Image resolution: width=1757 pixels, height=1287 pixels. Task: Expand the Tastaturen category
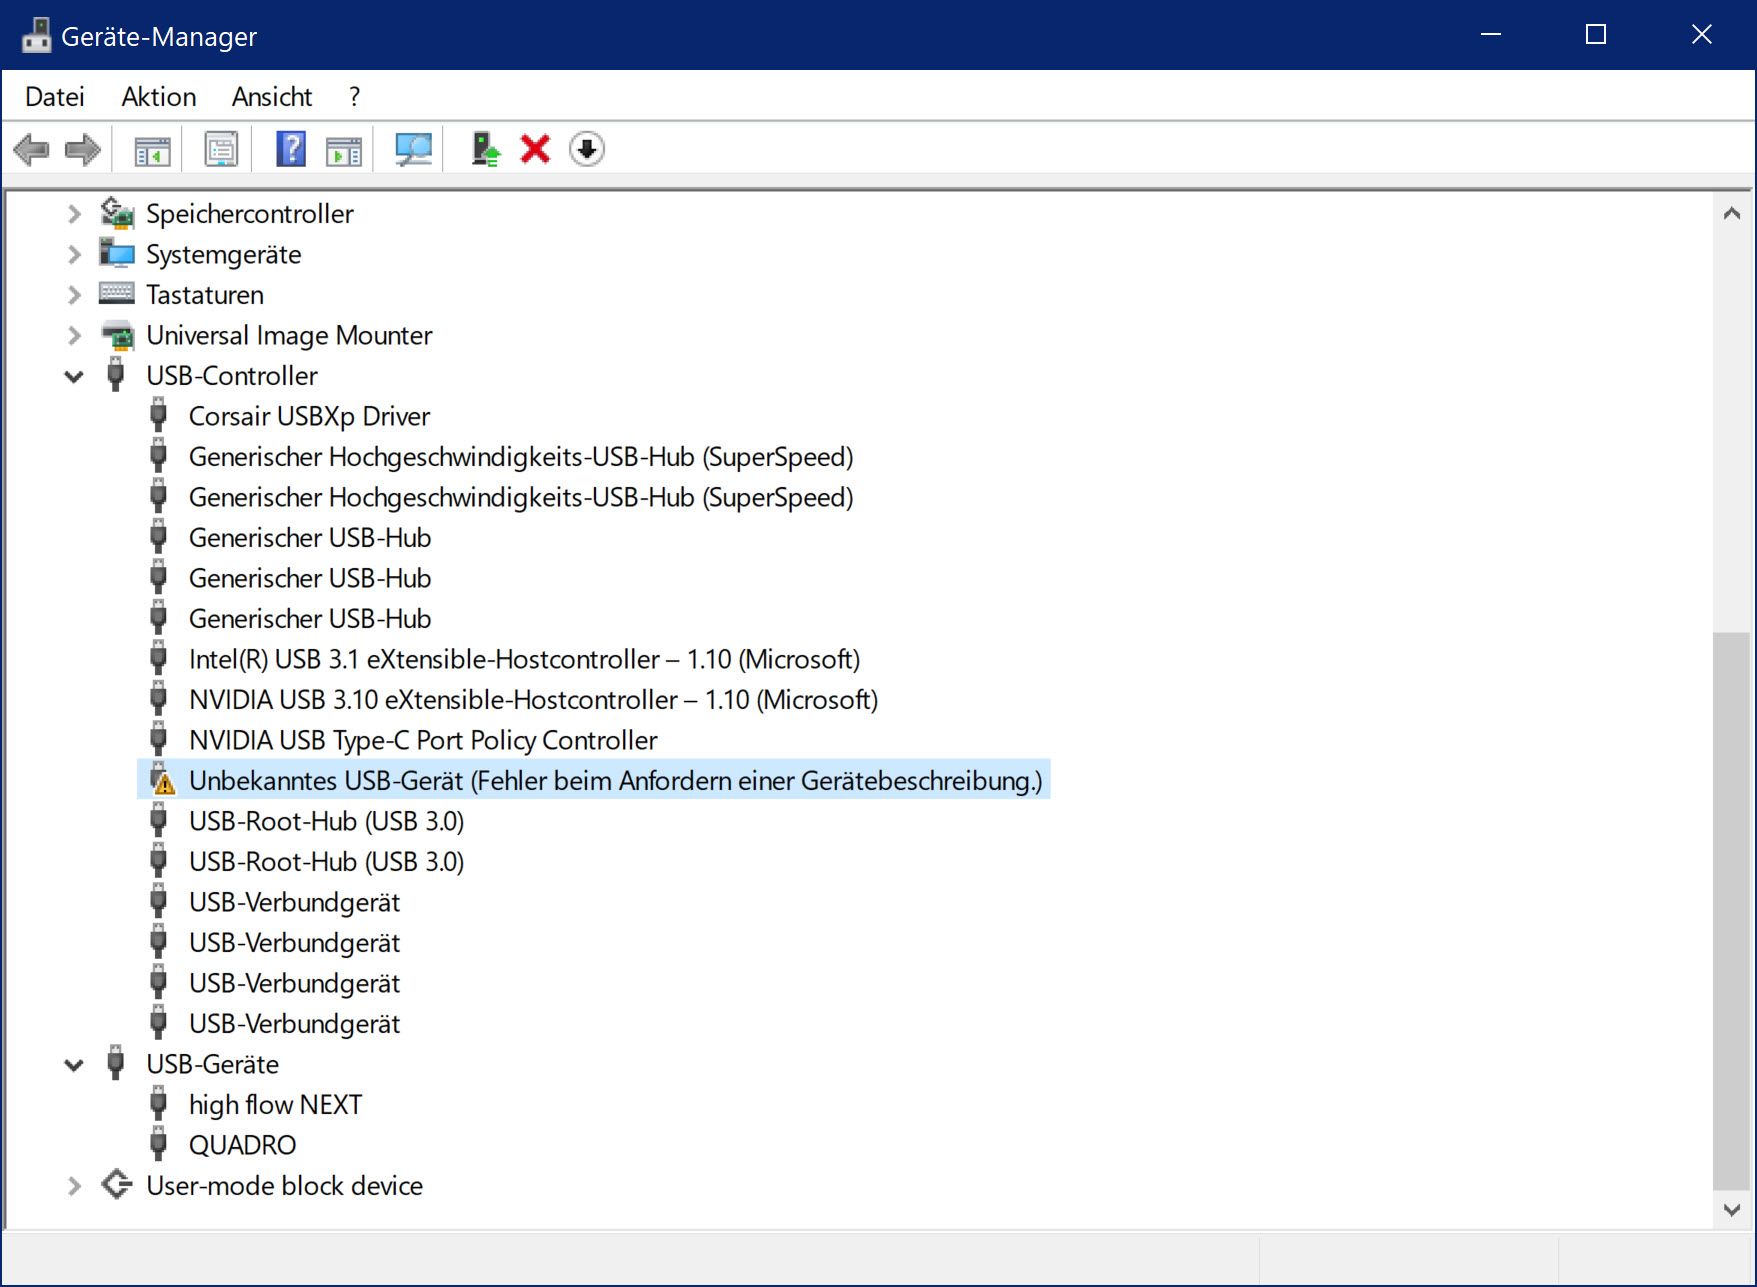click(x=74, y=295)
